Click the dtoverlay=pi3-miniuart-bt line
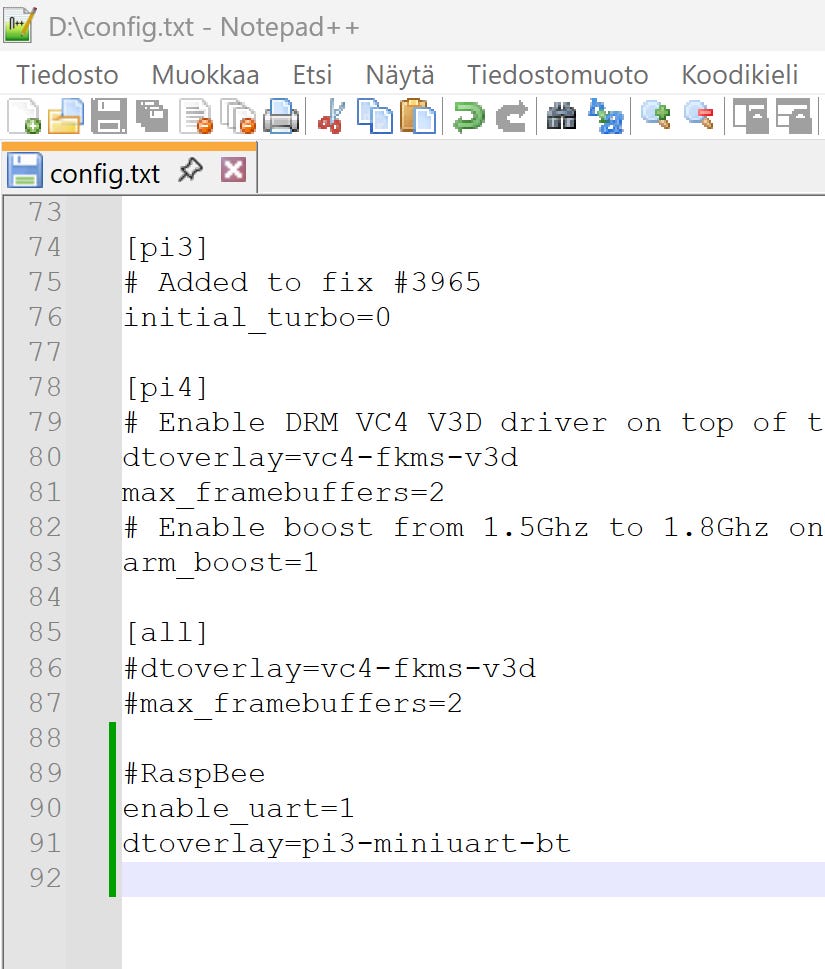Screen dimensions: 825x969 [346, 844]
